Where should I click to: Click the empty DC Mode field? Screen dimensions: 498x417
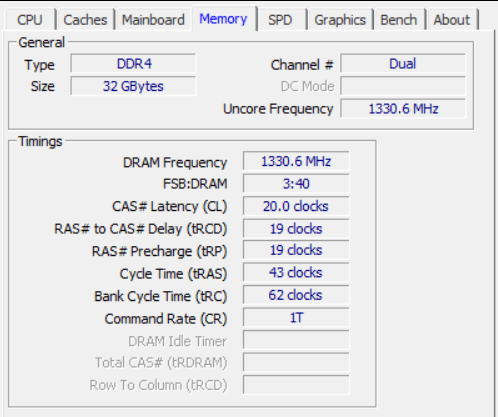(x=403, y=86)
